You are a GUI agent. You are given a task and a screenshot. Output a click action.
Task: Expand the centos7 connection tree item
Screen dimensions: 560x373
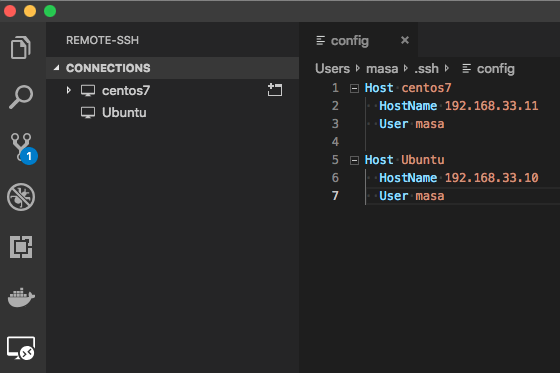(x=69, y=90)
